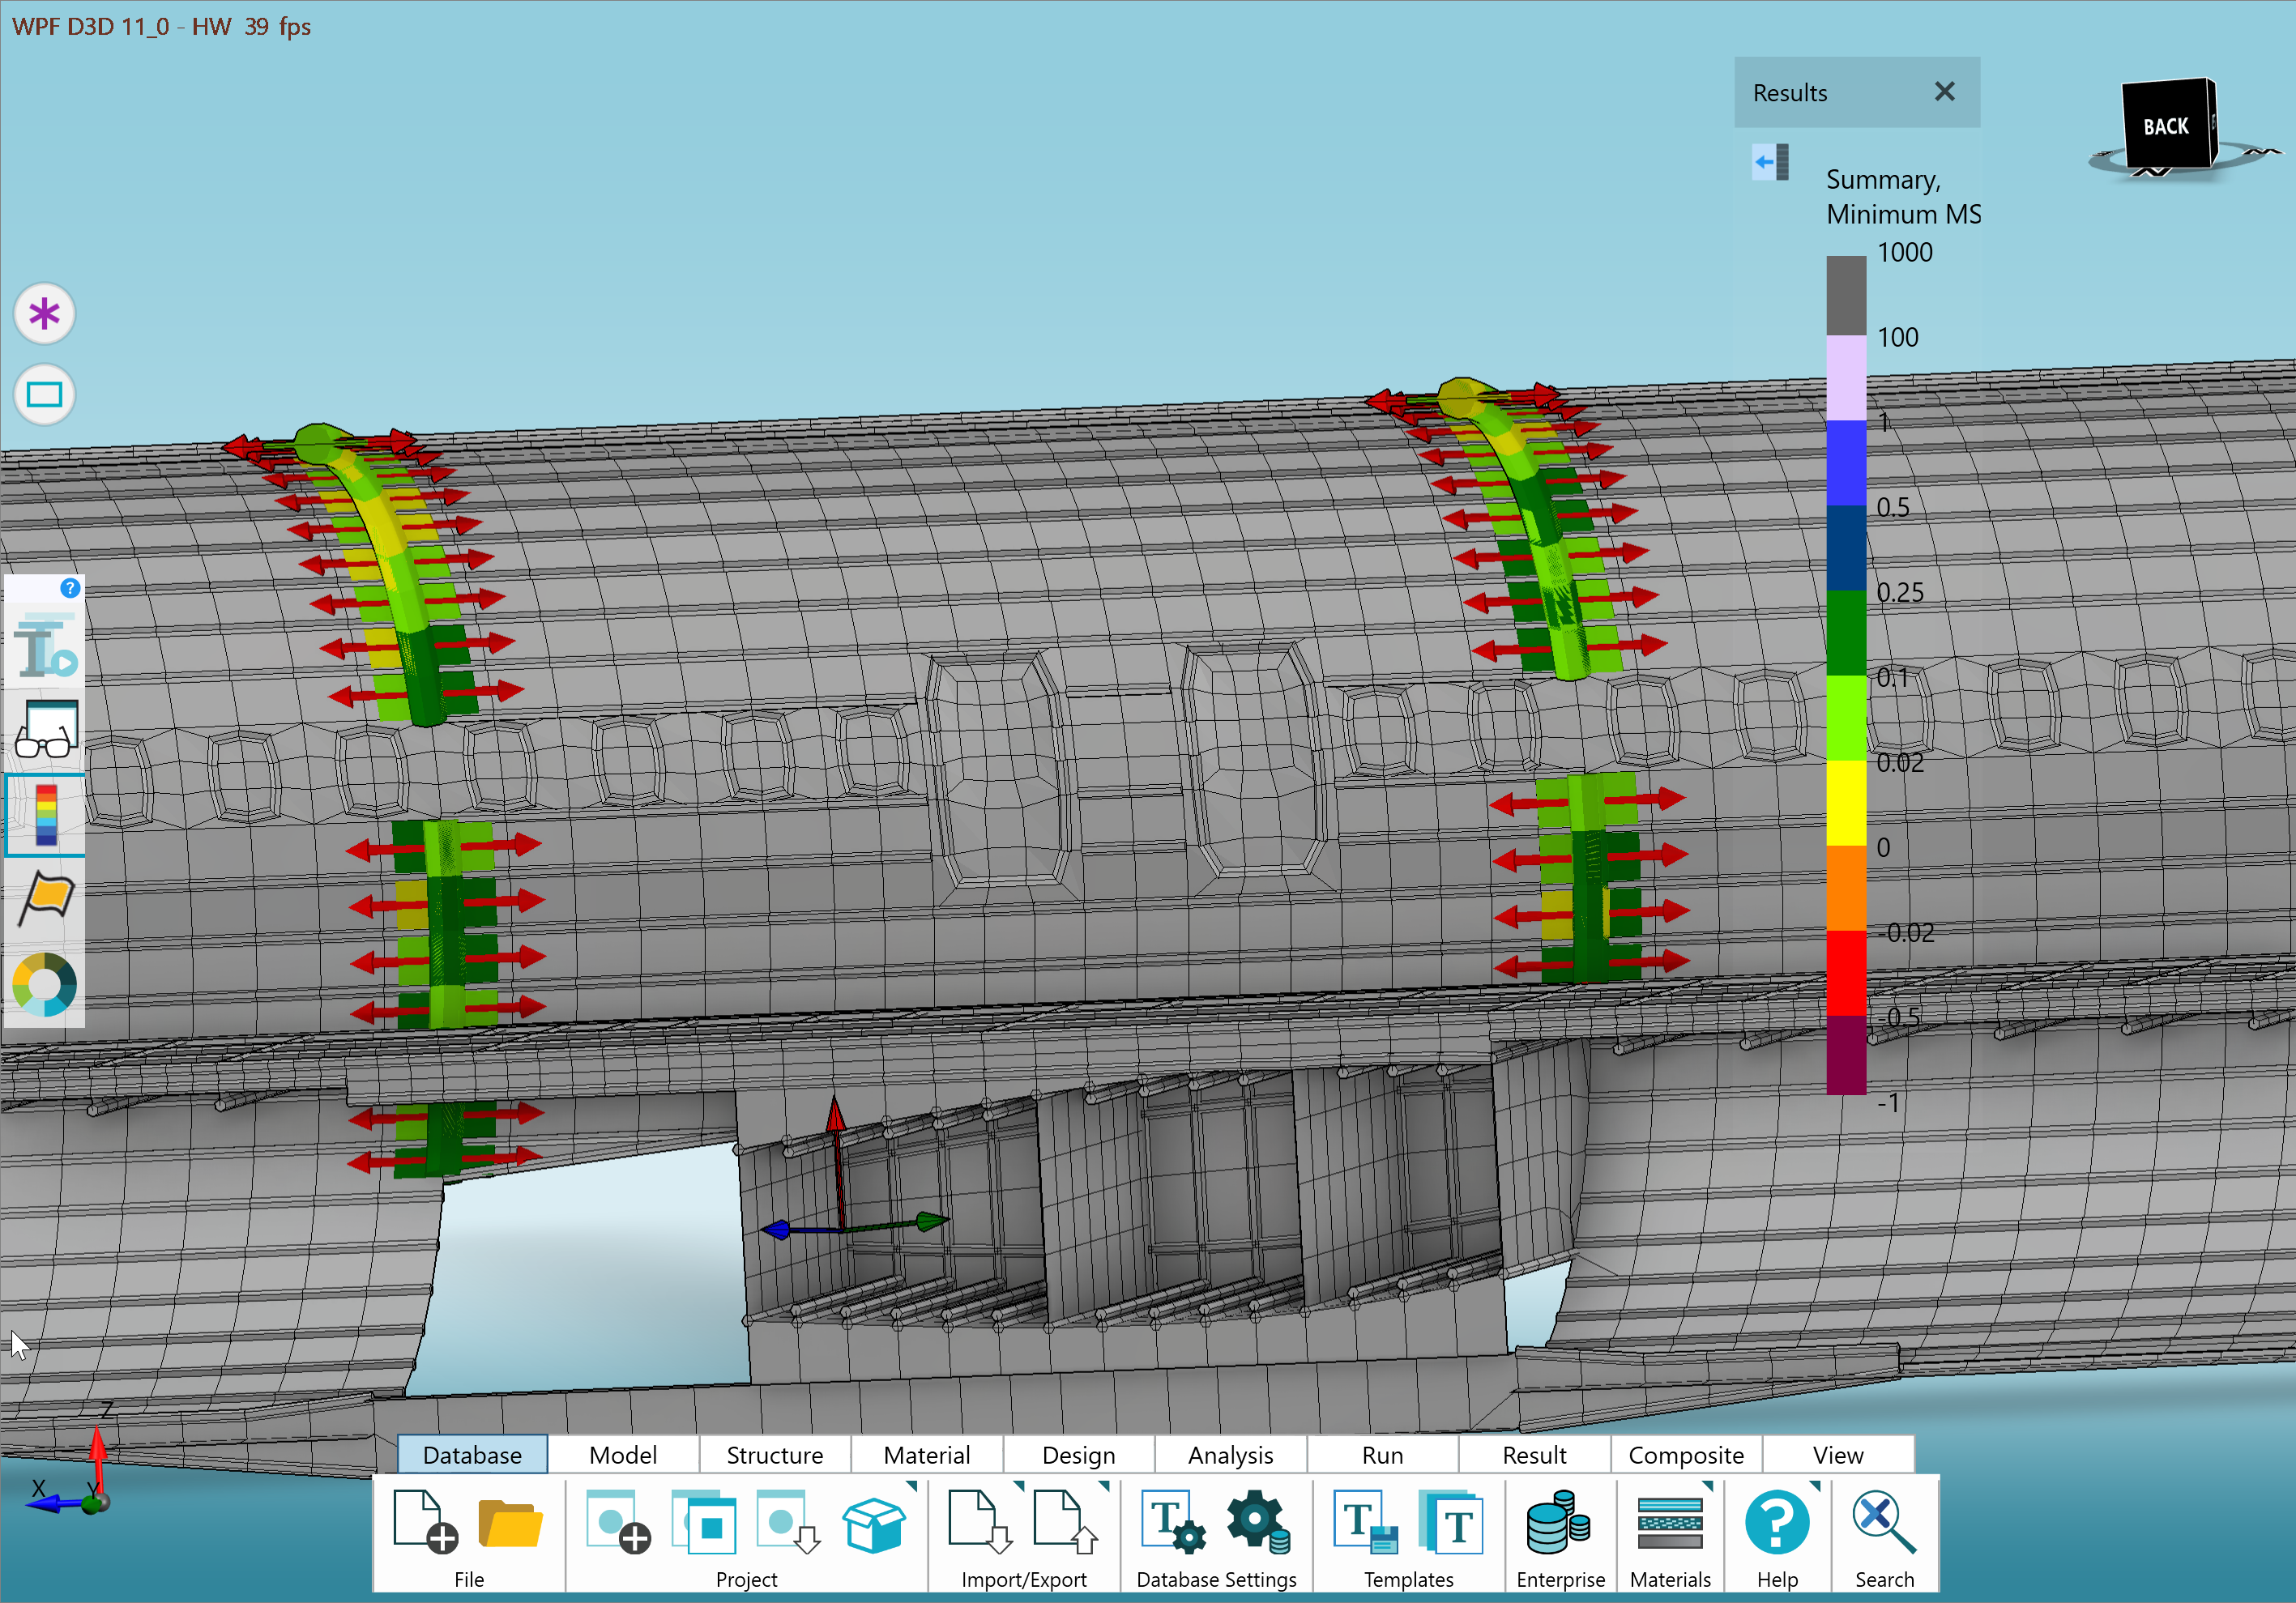
Task: Click the color donut chart icon
Action: (x=45, y=984)
